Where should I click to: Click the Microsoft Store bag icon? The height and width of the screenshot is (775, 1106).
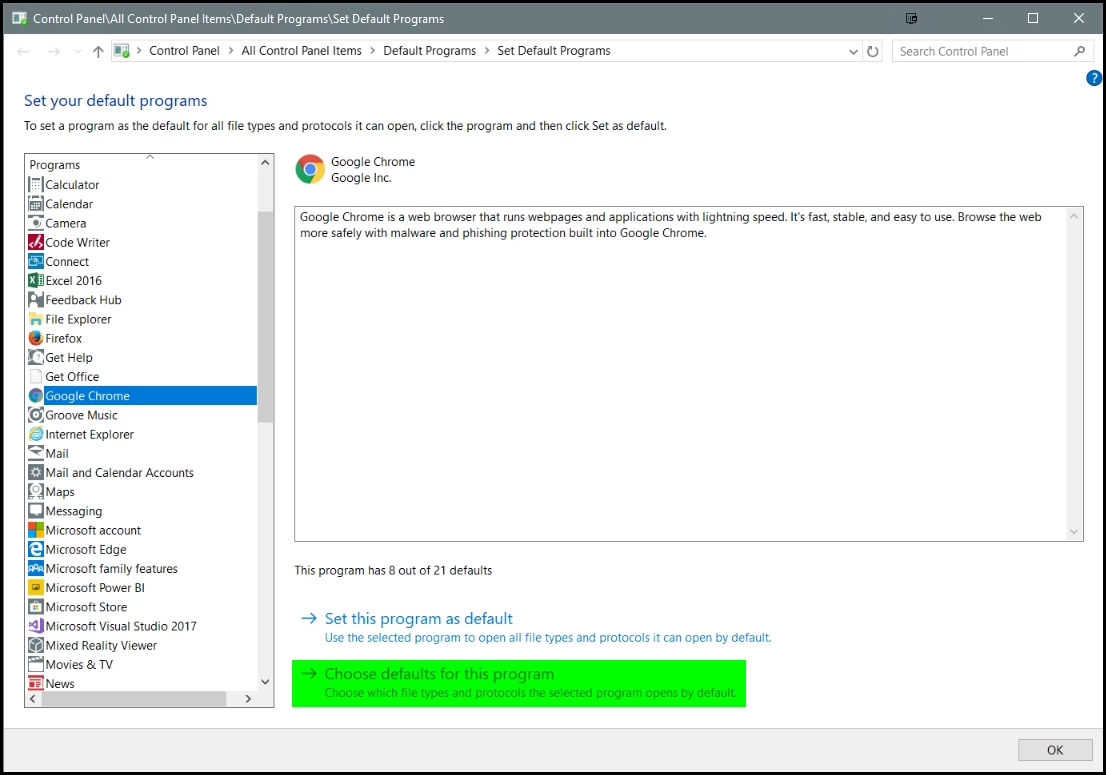click(36, 606)
